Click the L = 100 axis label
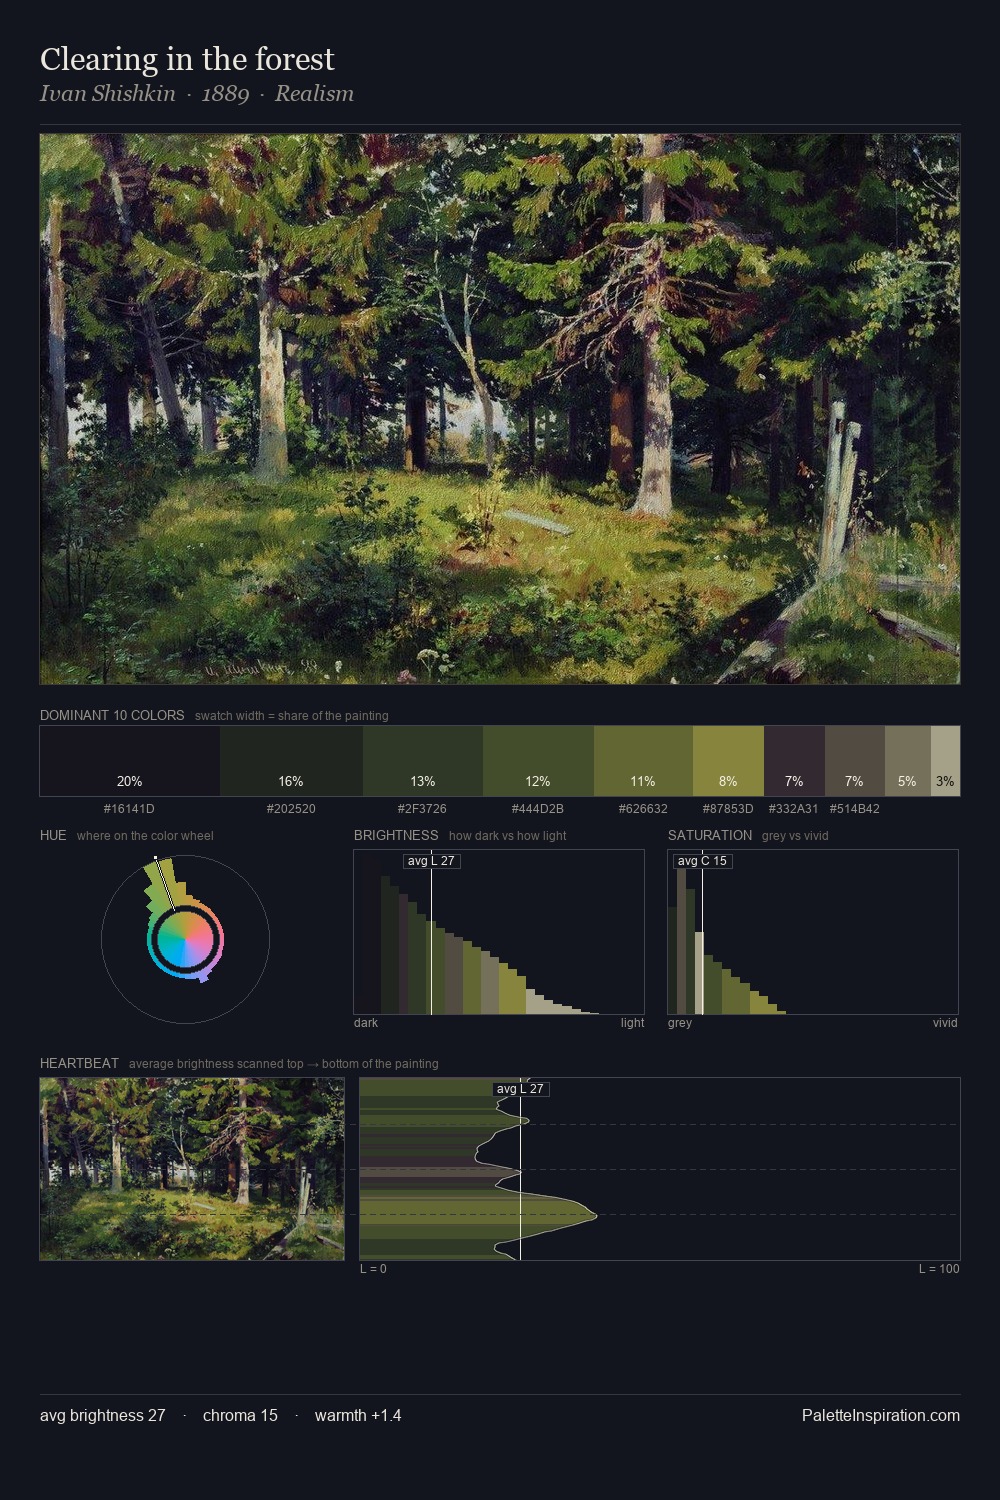 (939, 1269)
